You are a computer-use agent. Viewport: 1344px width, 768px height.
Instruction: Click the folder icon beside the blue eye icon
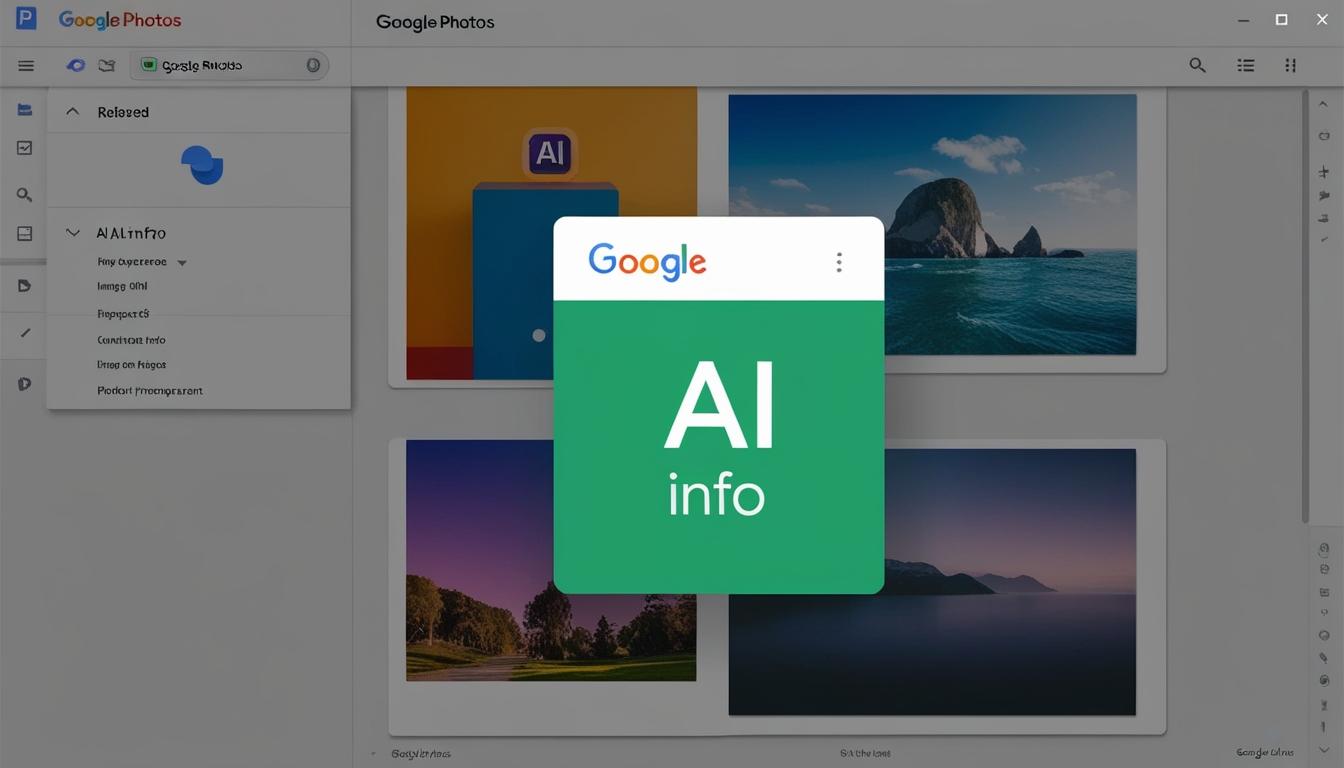click(106, 66)
